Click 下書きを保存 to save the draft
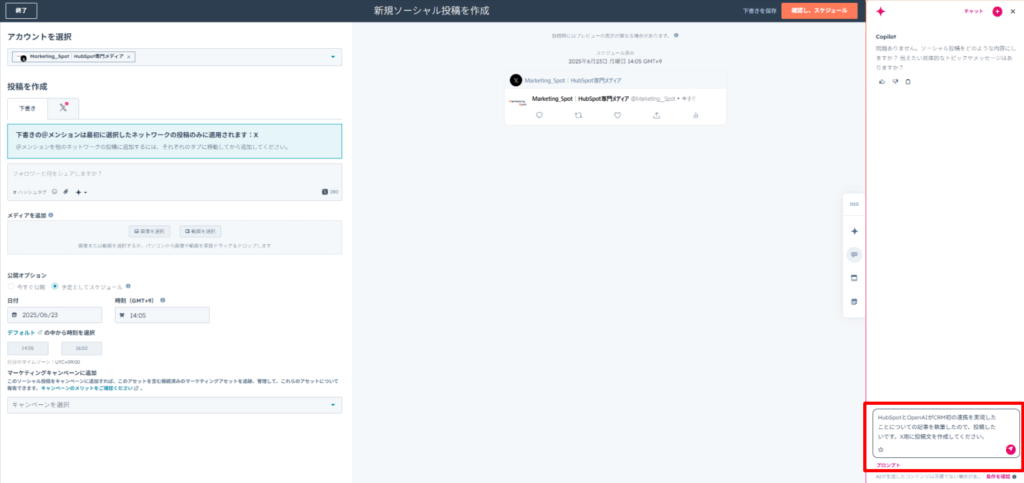Screen dimensions: 1024x483 (x=760, y=10)
